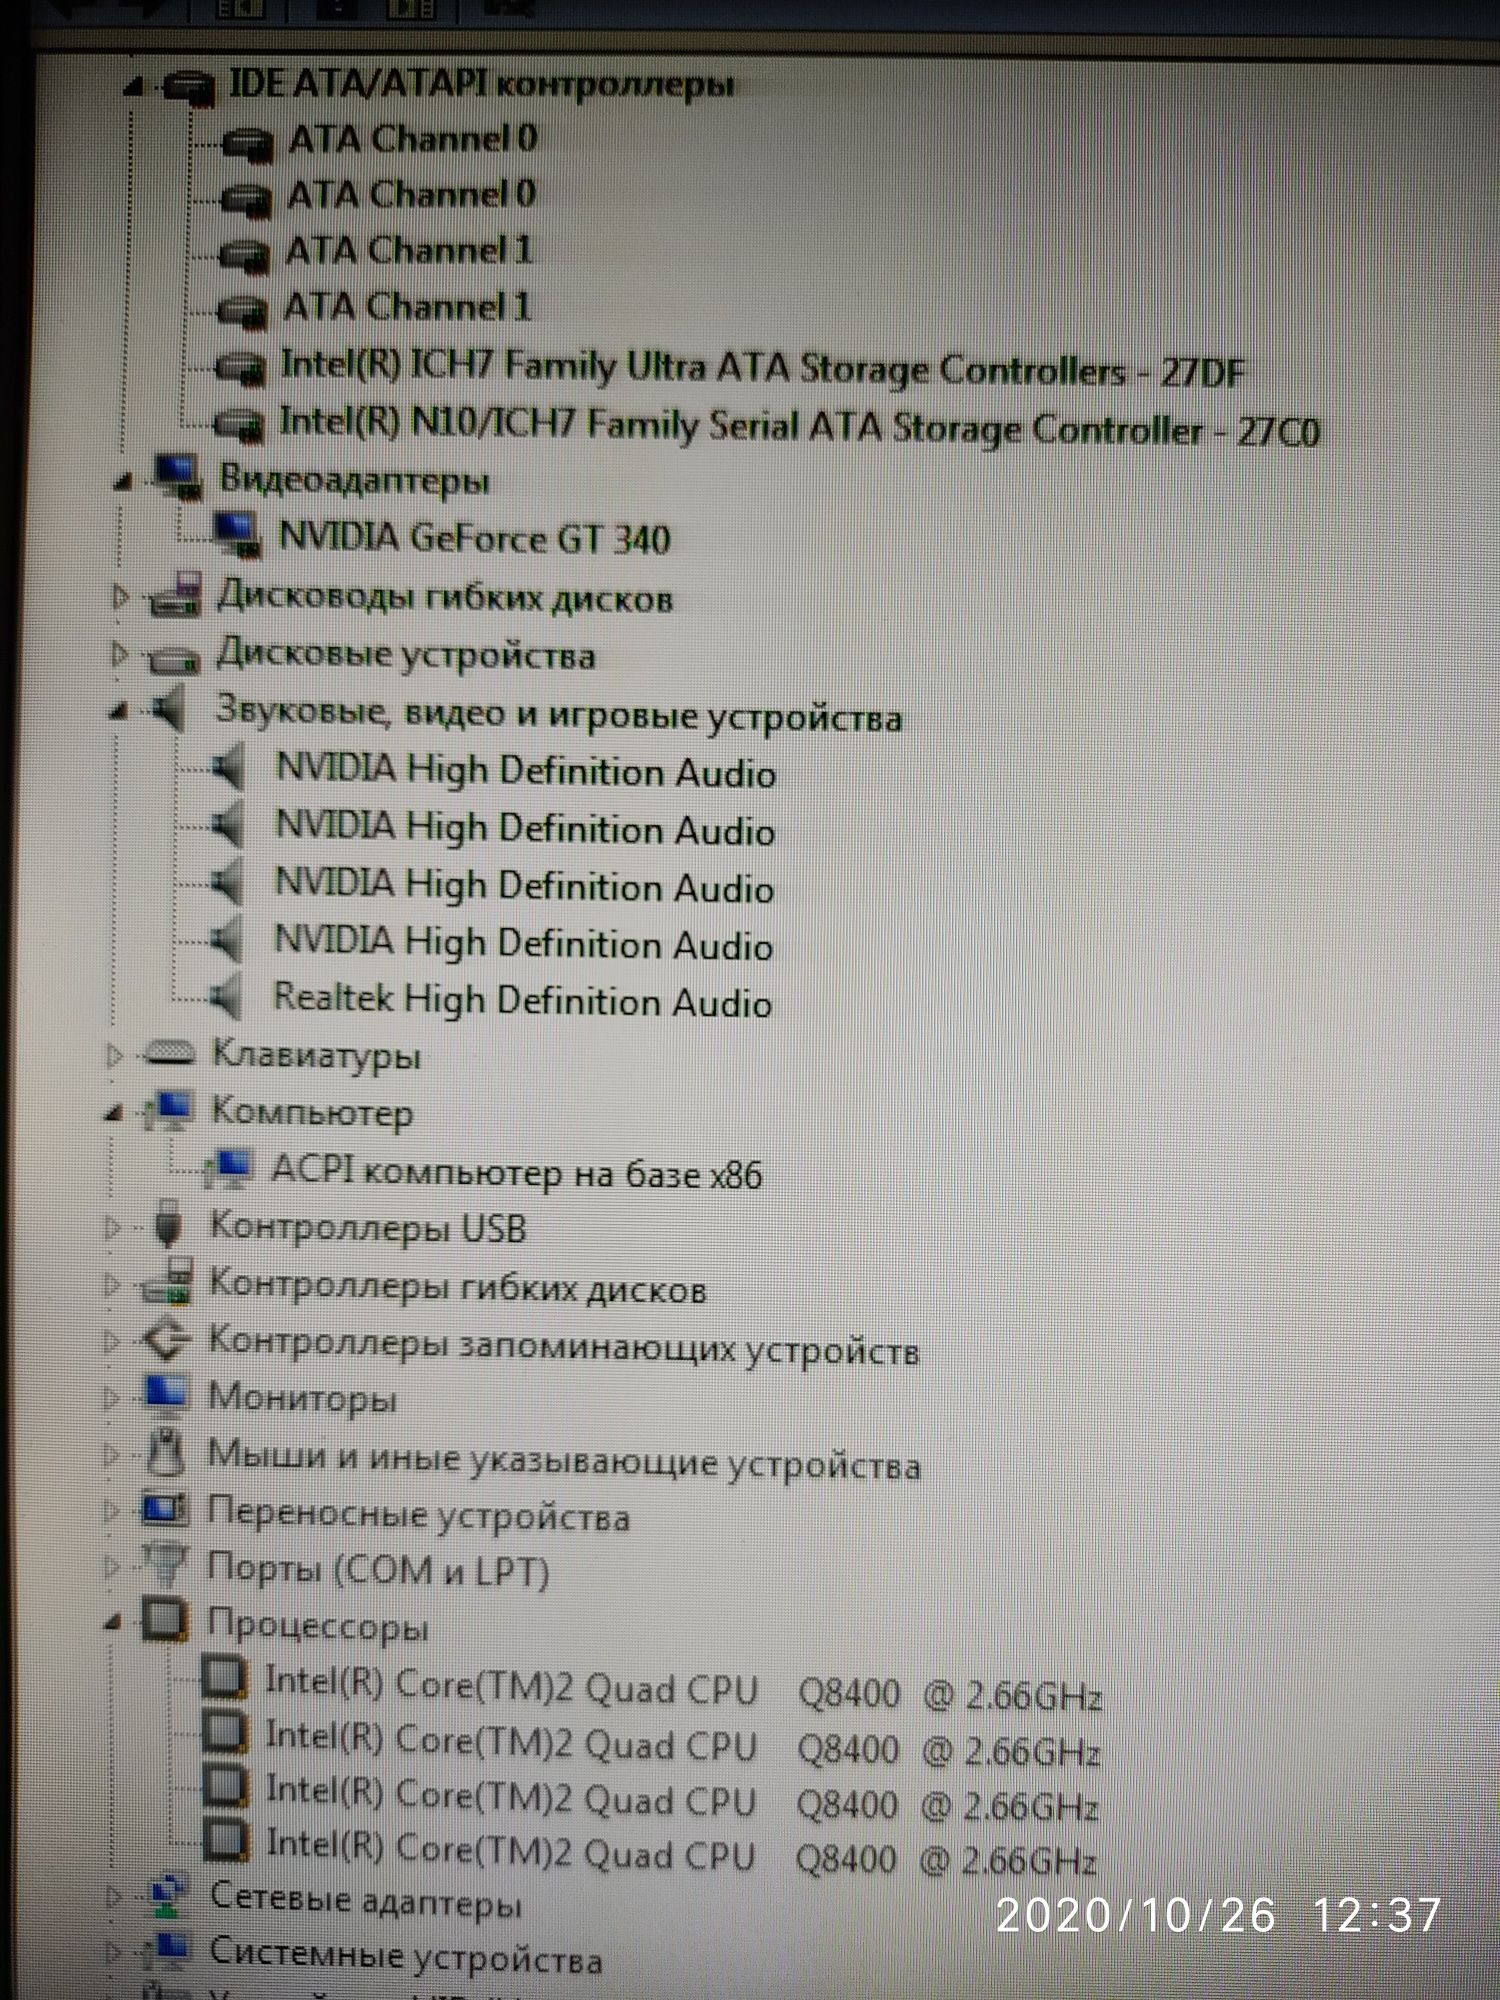This screenshot has height=2000, width=1500.
Task: Select the third Core 2 Quad Q8400 processor entry
Action: (x=682, y=1800)
